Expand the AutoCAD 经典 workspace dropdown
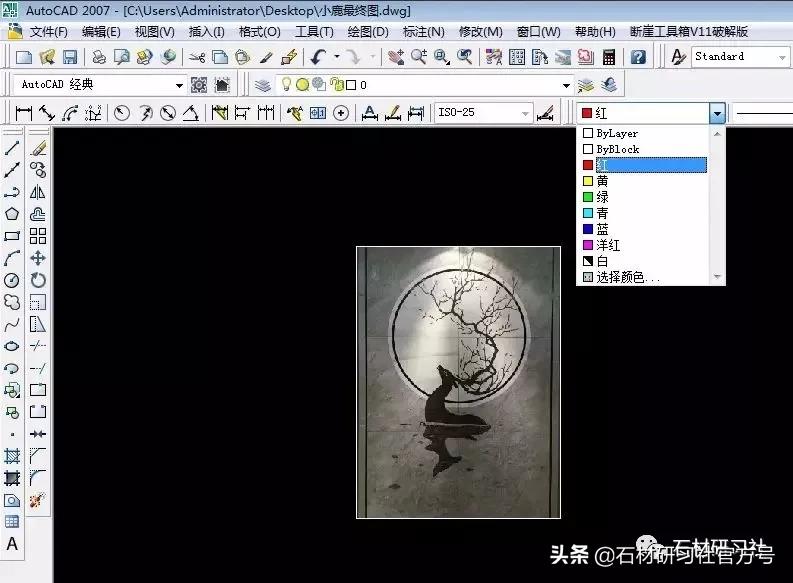793x583 pixels. click(179, 85)
